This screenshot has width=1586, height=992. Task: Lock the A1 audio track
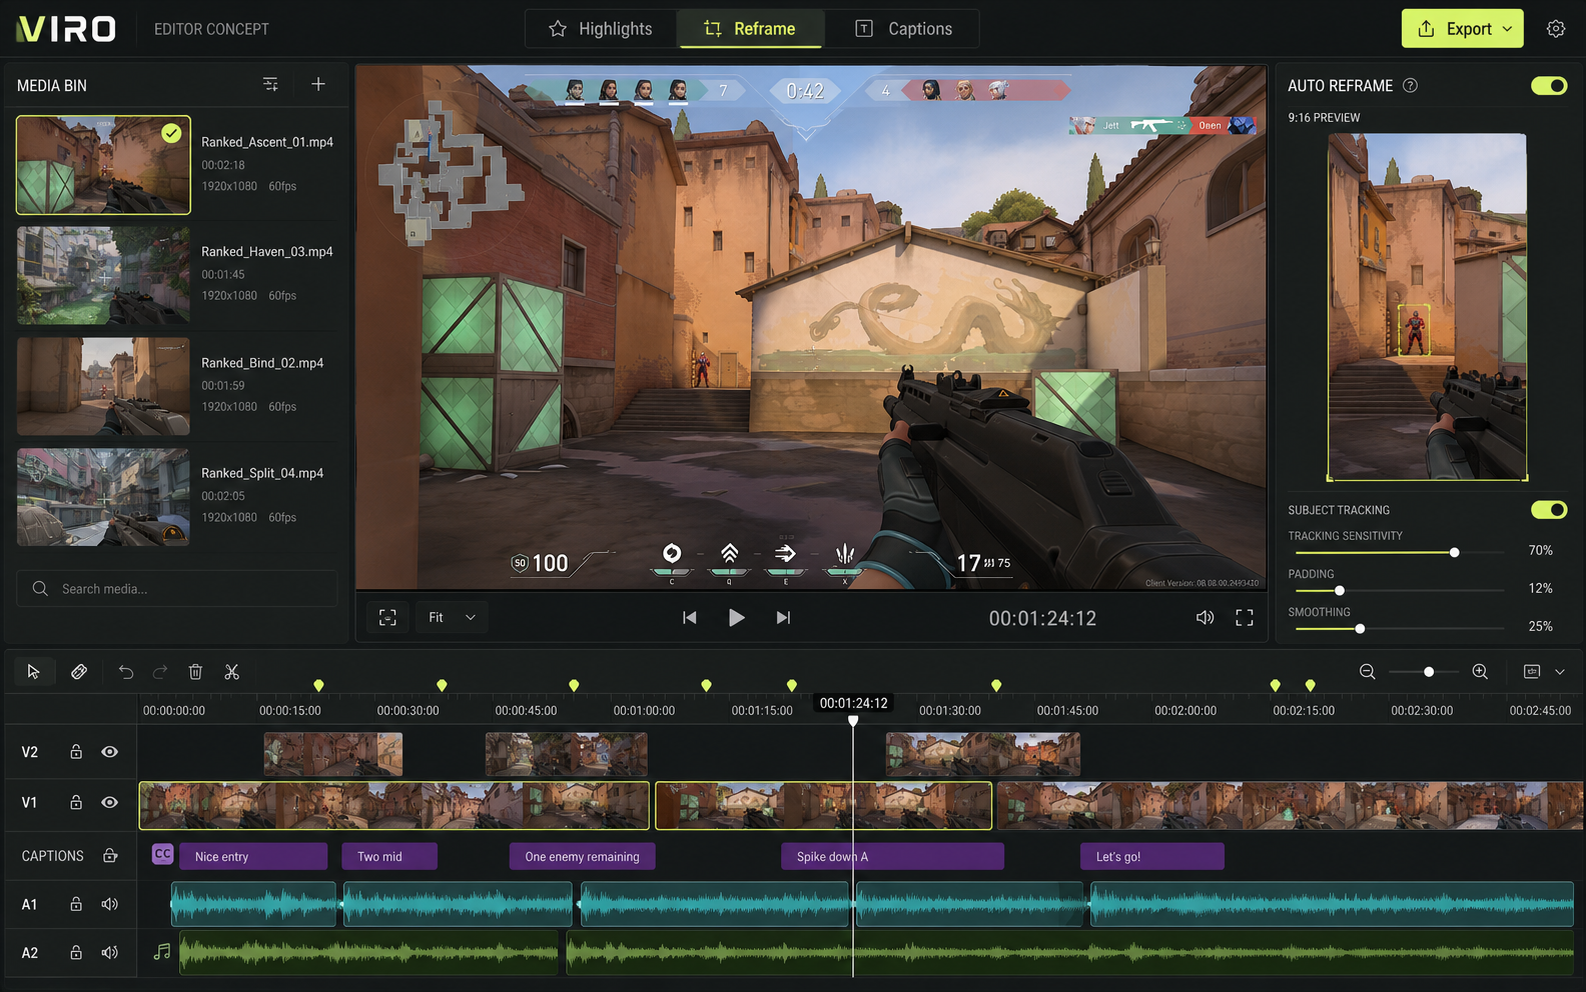point(76,904)
